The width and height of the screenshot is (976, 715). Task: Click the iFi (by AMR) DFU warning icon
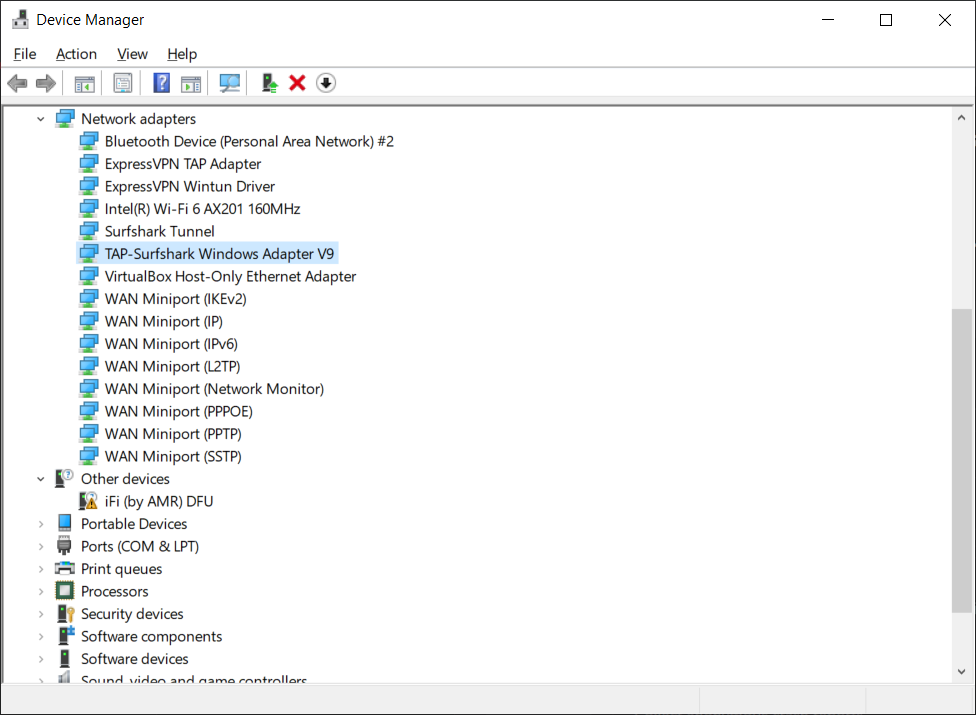[88, 501]
